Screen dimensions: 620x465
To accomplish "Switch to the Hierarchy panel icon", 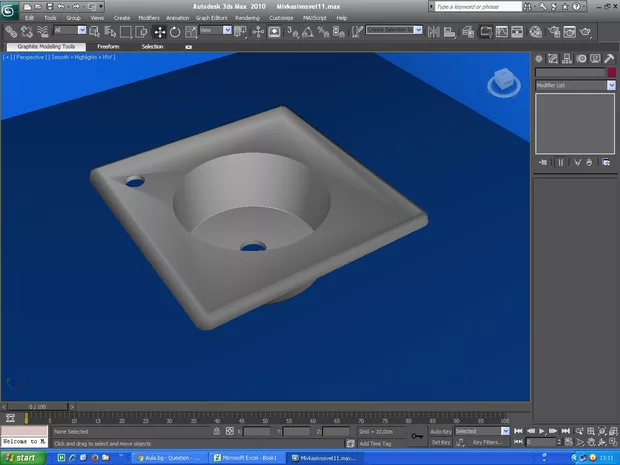I will 567,58.
